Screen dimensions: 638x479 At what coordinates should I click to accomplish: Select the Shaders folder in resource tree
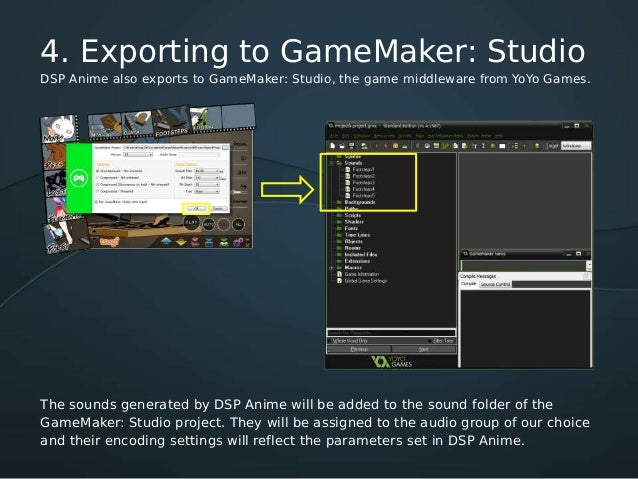[x=354, y=221]
